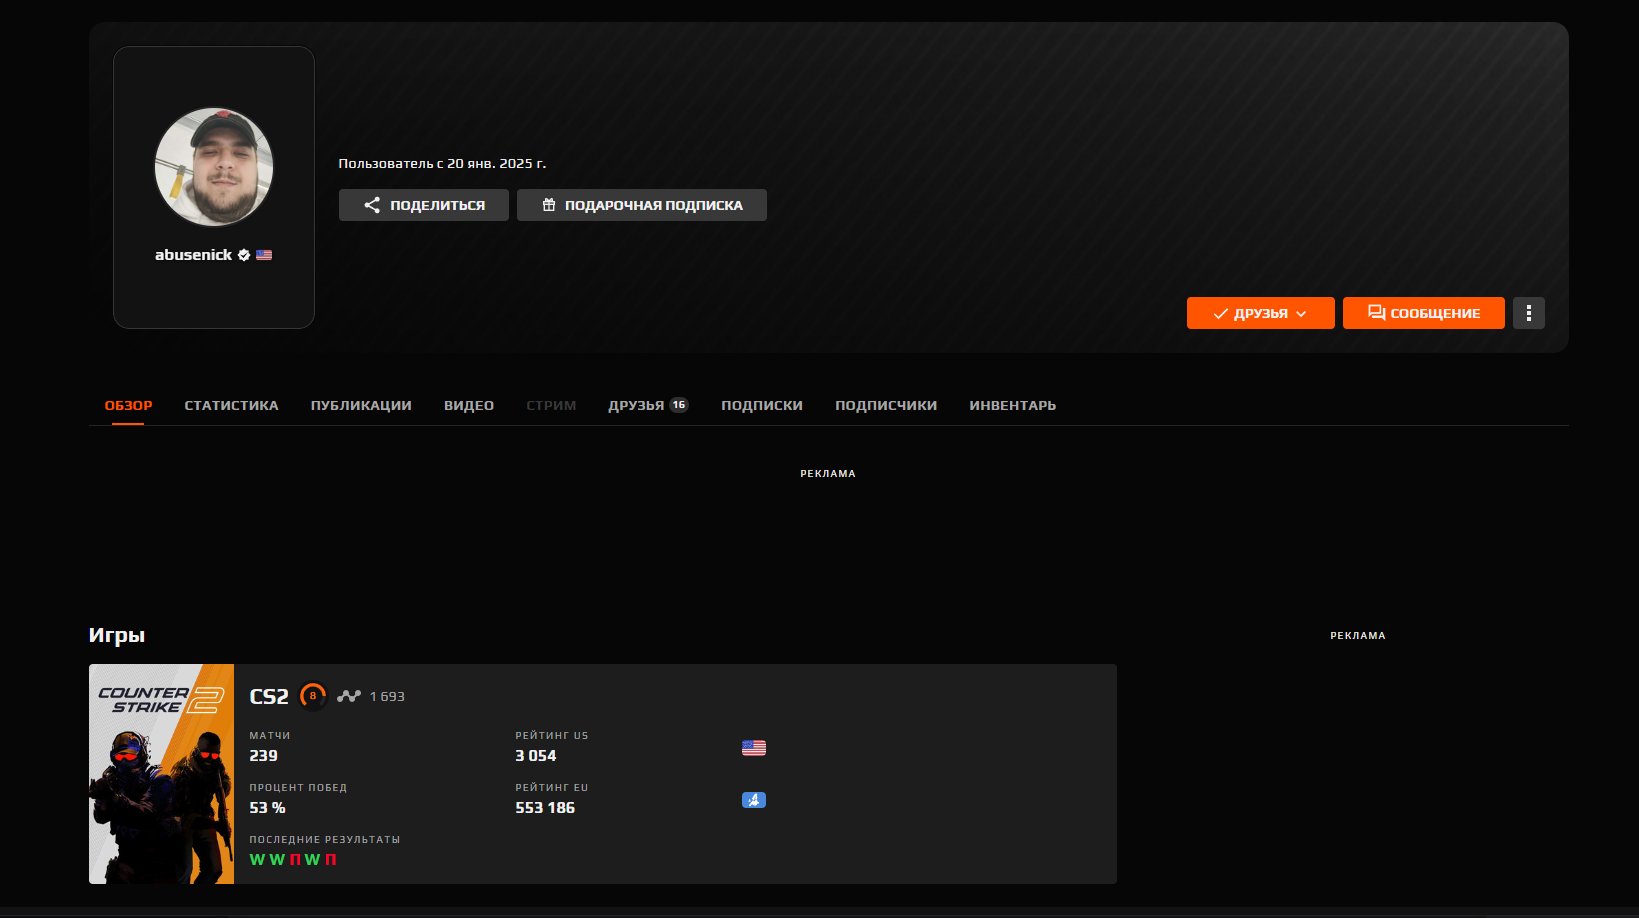Open the ДРУЗЬЯ tab with the 16 count
This screenshot has height=918, width=1639.
tap(647, 405)
